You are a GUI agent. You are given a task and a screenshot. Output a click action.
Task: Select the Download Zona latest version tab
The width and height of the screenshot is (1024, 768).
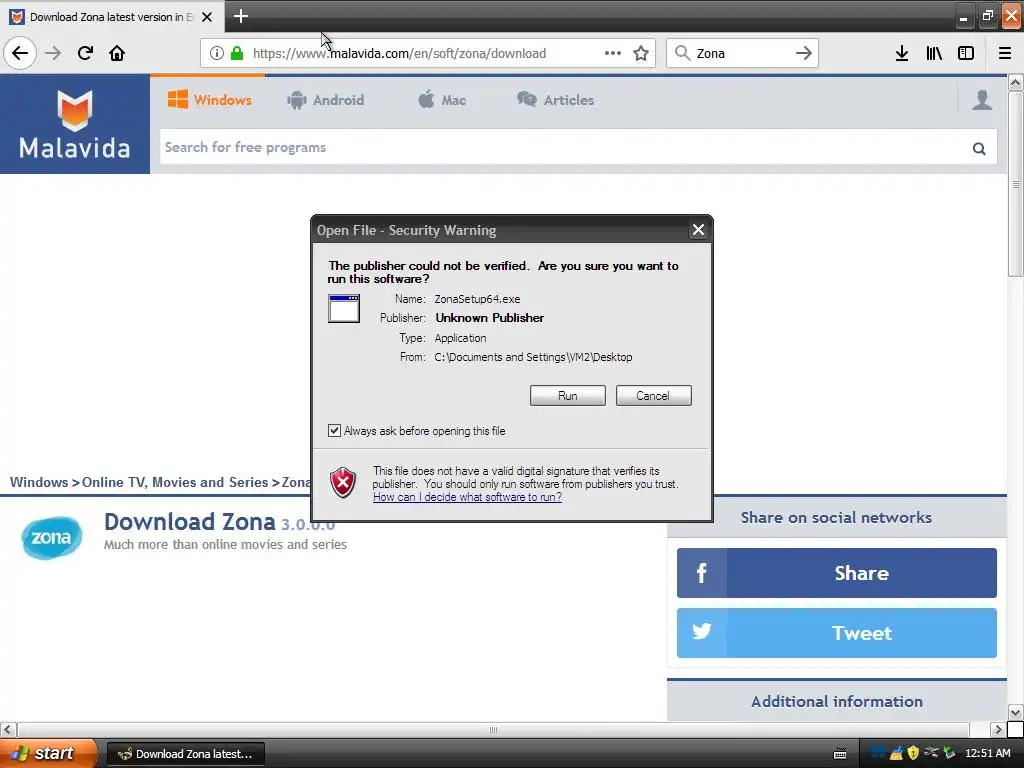[x=111, y=17]
